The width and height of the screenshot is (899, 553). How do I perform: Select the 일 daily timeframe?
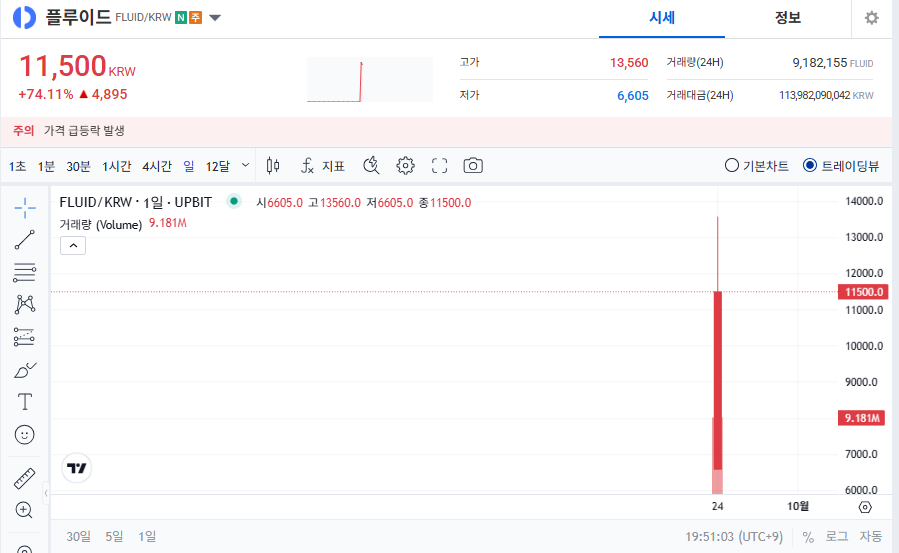tap(189, 166)
